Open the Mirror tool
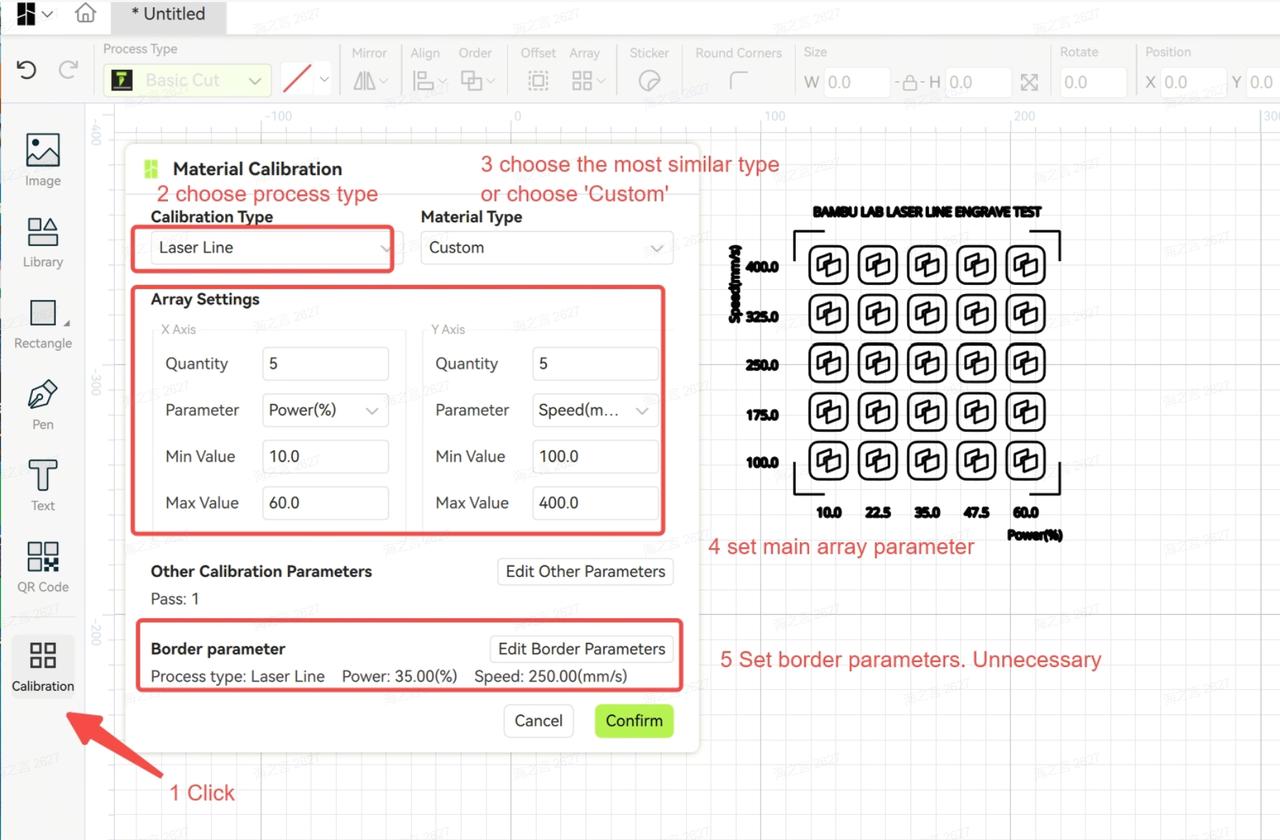 pyautogui.click(x=369, y=81)
